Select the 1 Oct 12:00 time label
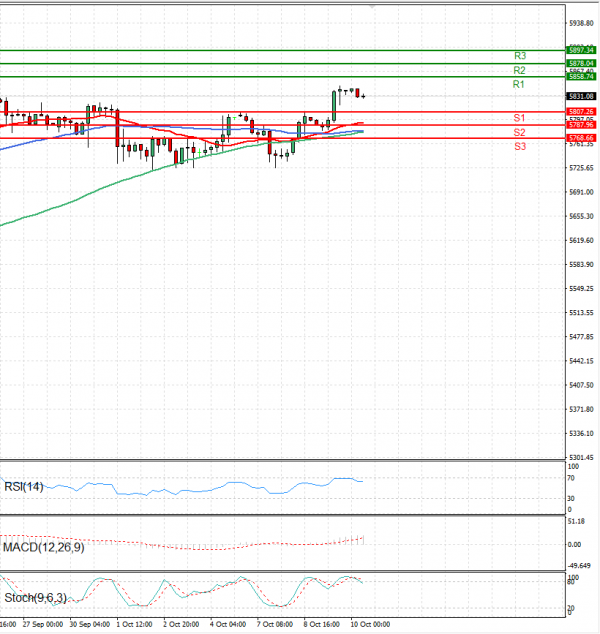This screenshot has width=600, height=634. 135,624
